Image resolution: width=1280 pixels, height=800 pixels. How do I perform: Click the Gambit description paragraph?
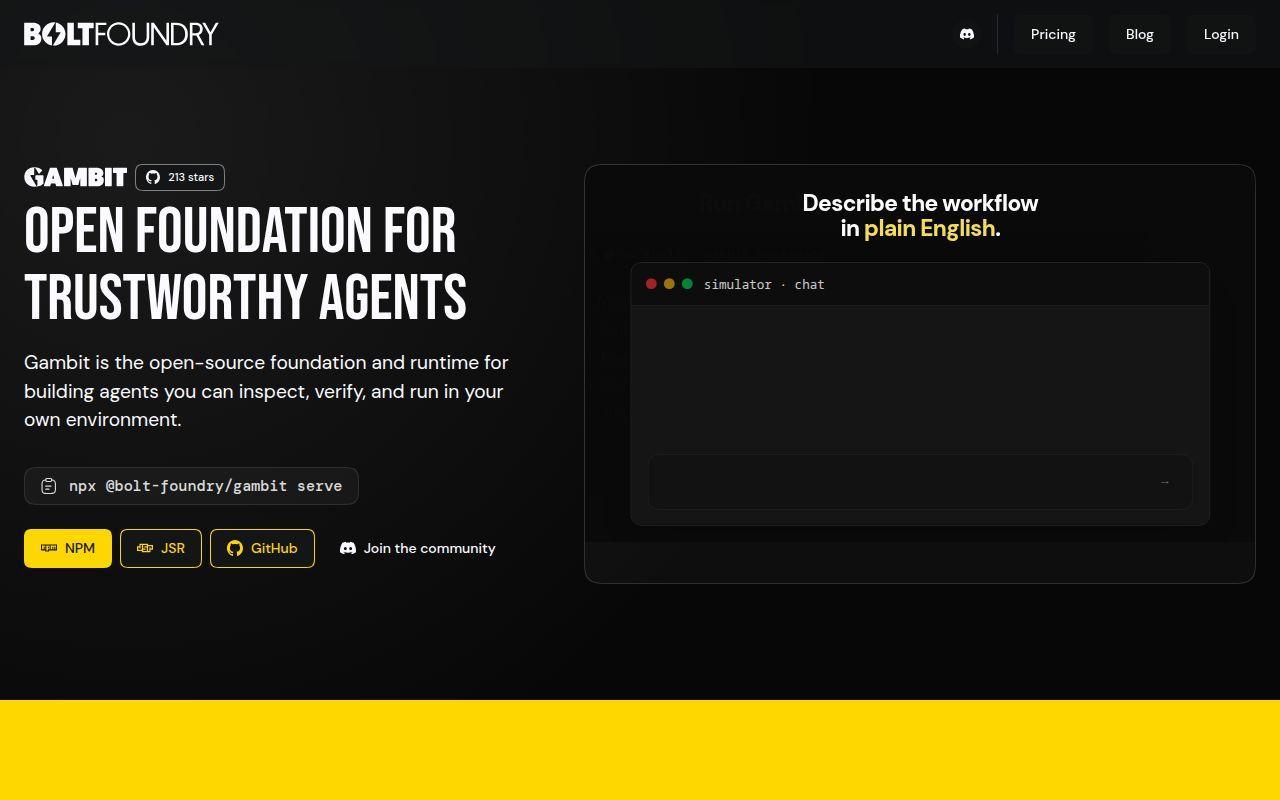pos(266,391)
